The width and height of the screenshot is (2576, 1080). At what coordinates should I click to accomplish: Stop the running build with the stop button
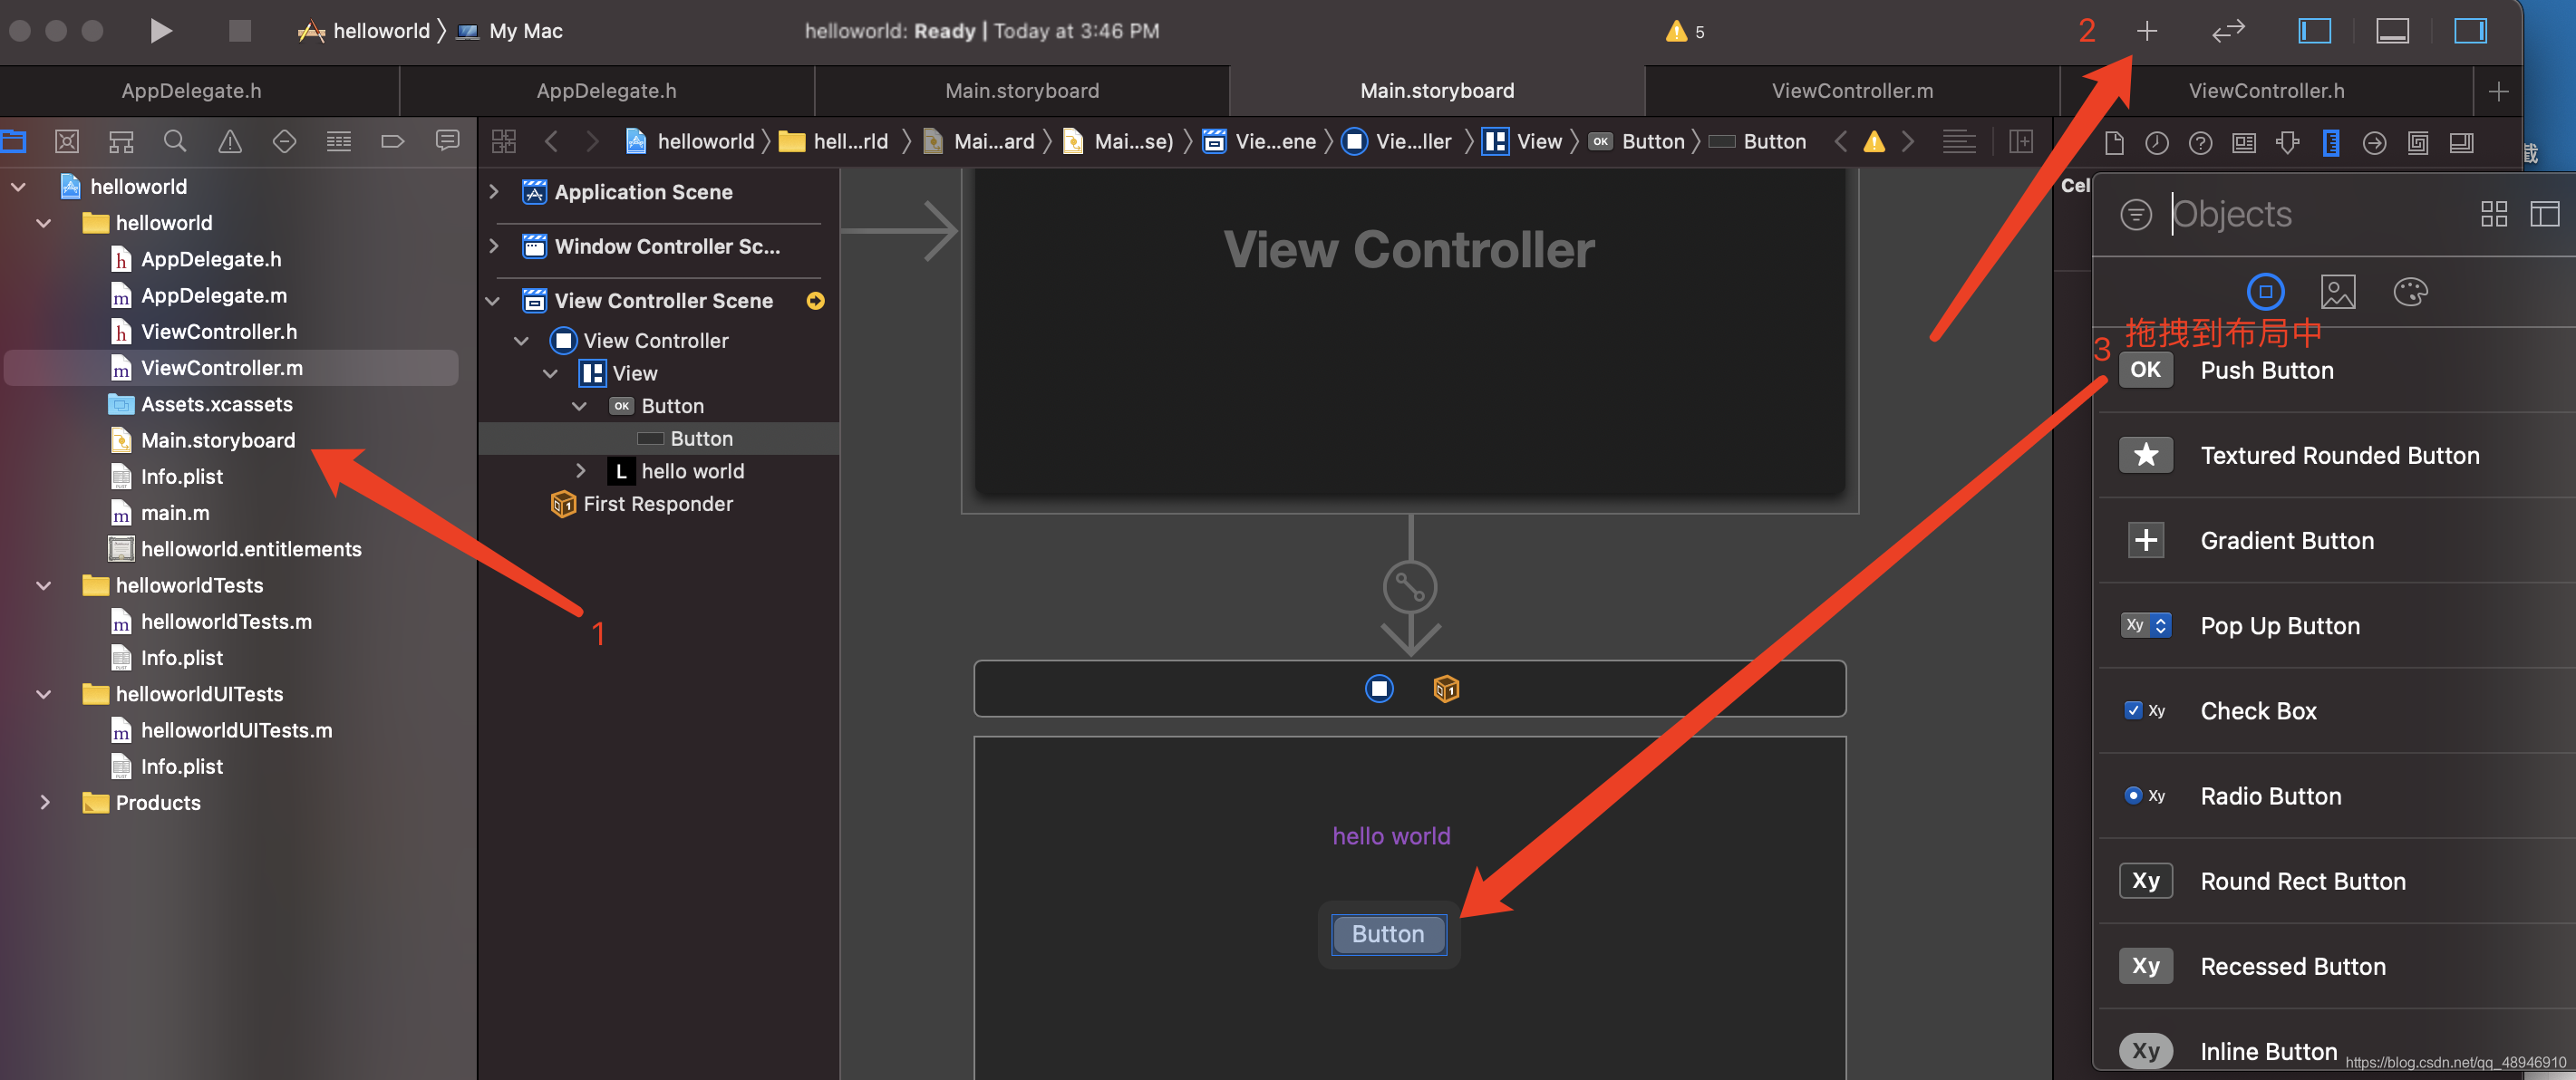pyautogui.click(x=240, y=31)
